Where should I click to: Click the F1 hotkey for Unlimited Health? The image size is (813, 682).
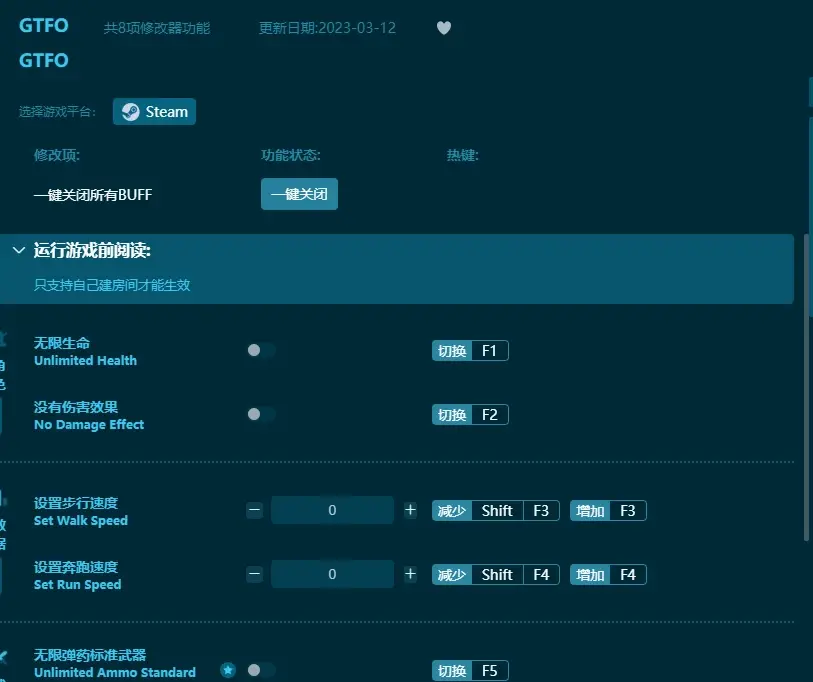[x=470, y=351]
